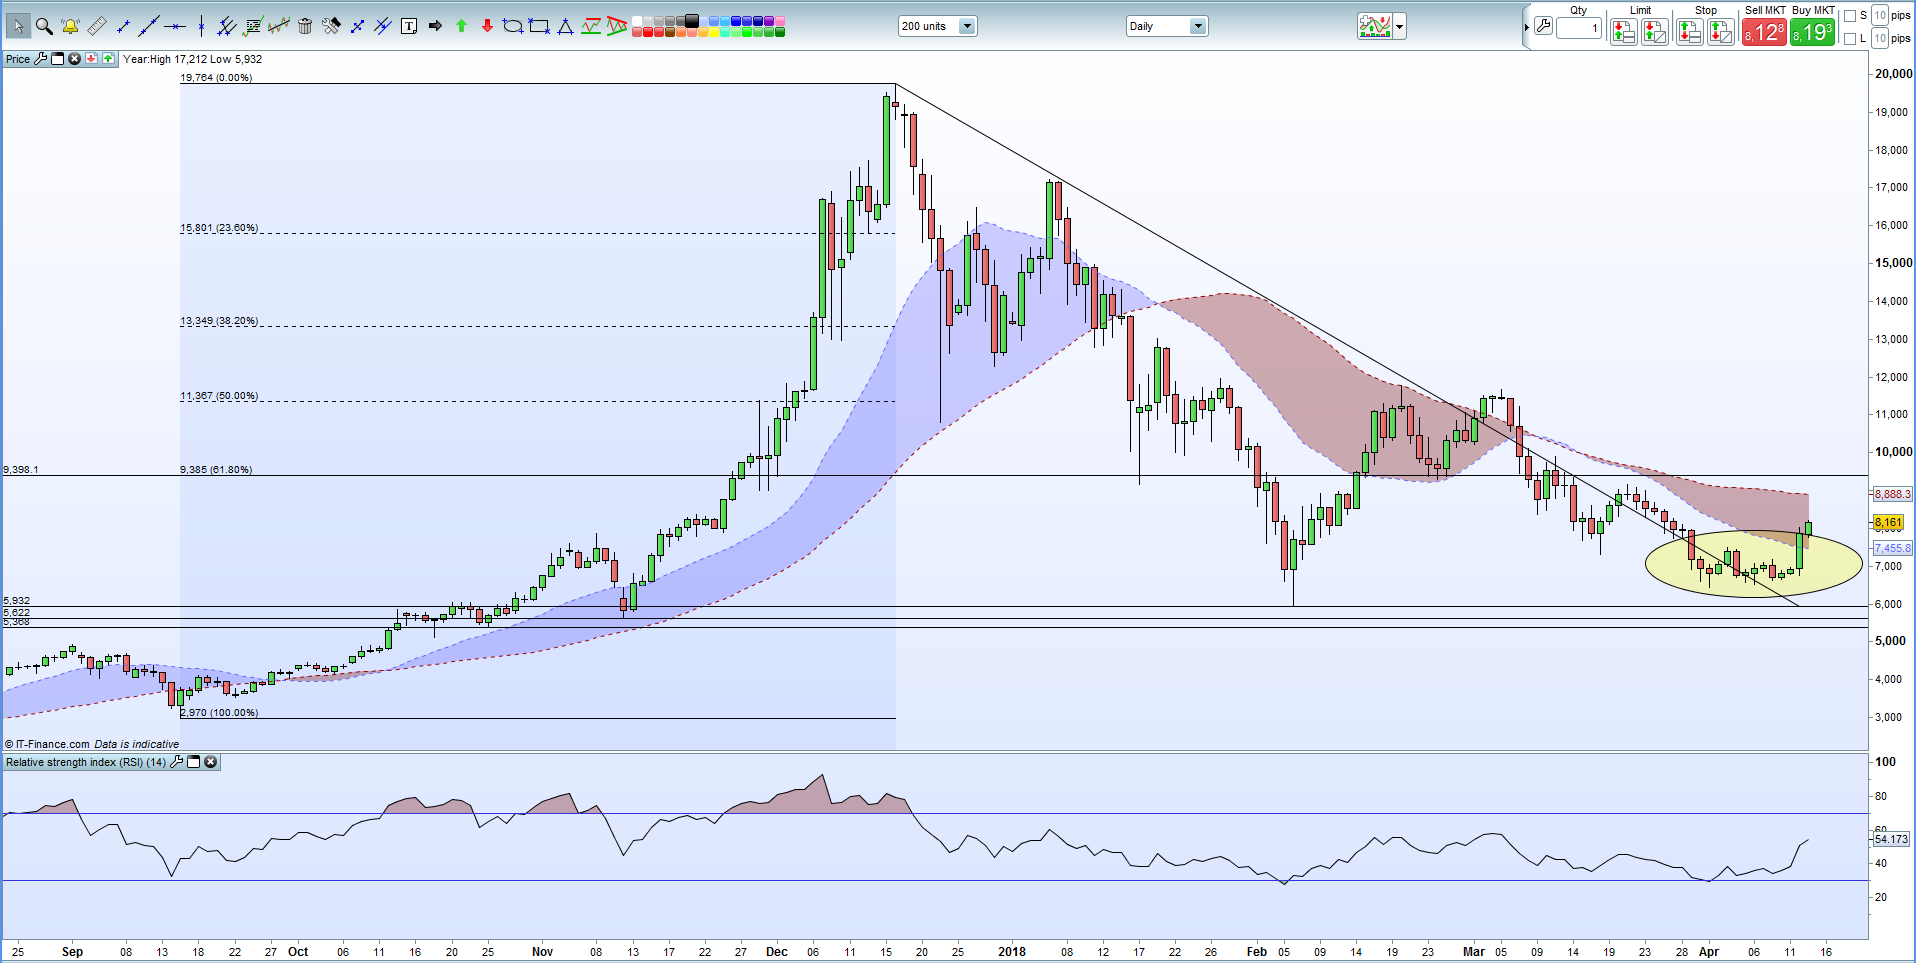The width and height of the screenshot is (1916, 963).
Task: Place a Limit buy order
Action: [x=1624, y=32]
